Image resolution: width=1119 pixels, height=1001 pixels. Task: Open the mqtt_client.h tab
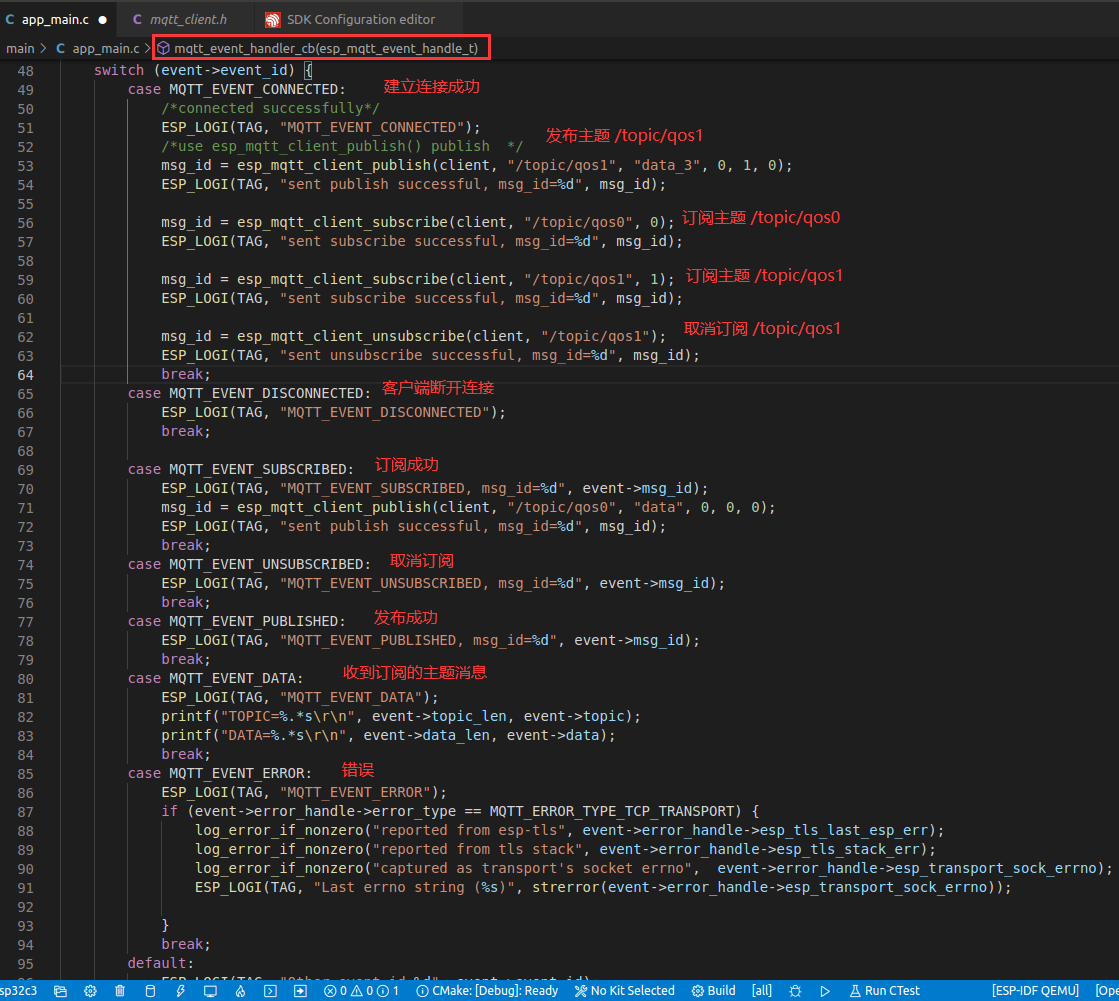(188, 19)
